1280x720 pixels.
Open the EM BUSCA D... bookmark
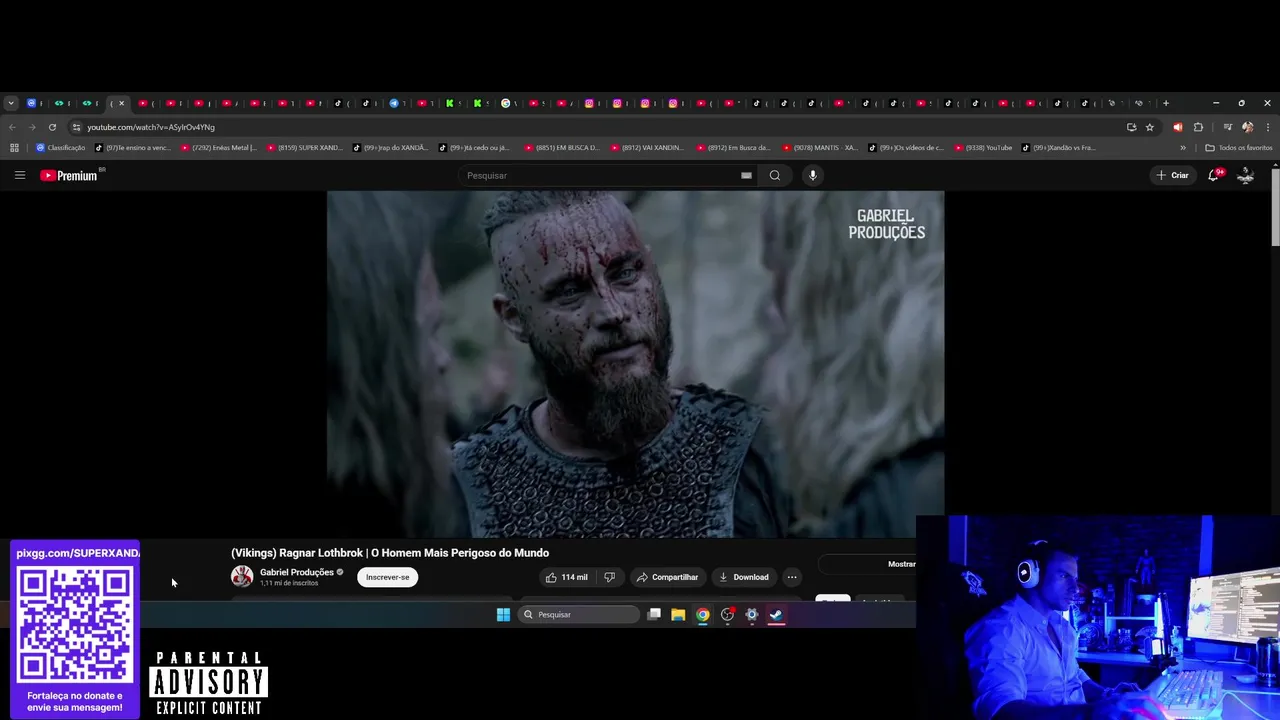tap(562, 148)
